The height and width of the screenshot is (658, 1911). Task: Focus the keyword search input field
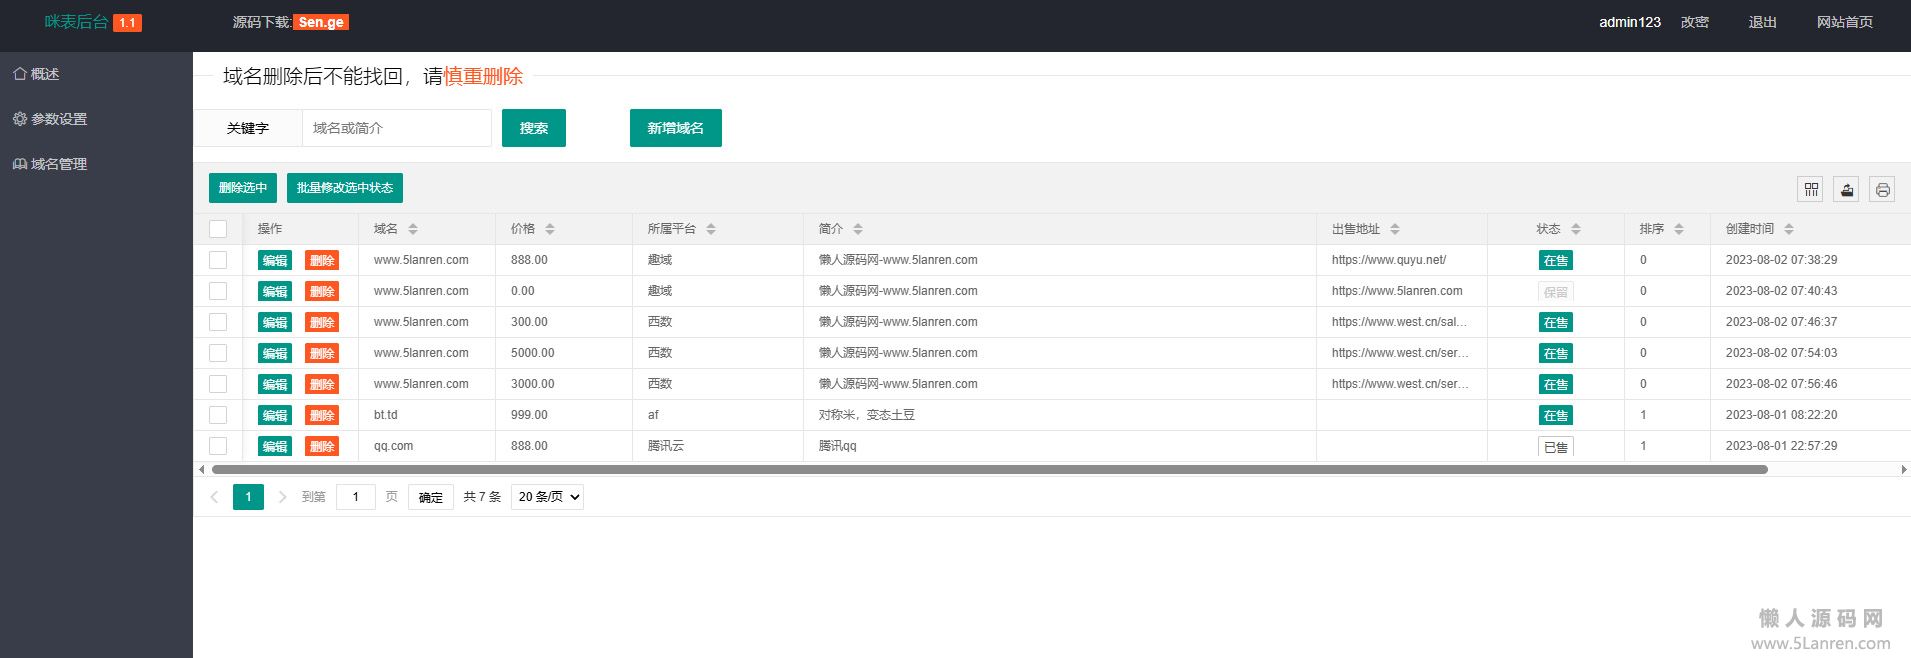[x=396, y=128]
